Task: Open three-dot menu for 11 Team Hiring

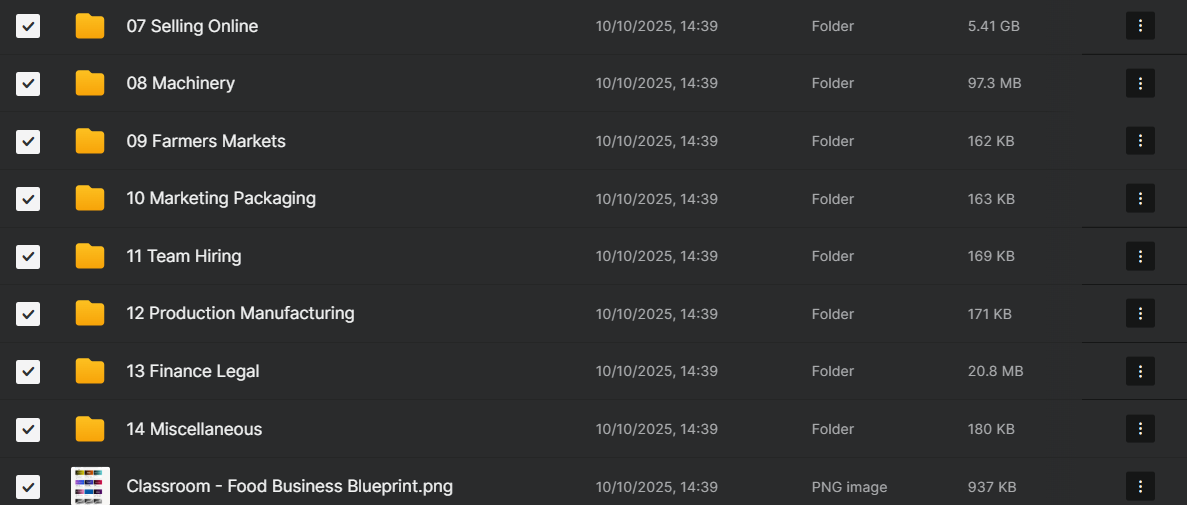Action: pos(1140,256)
